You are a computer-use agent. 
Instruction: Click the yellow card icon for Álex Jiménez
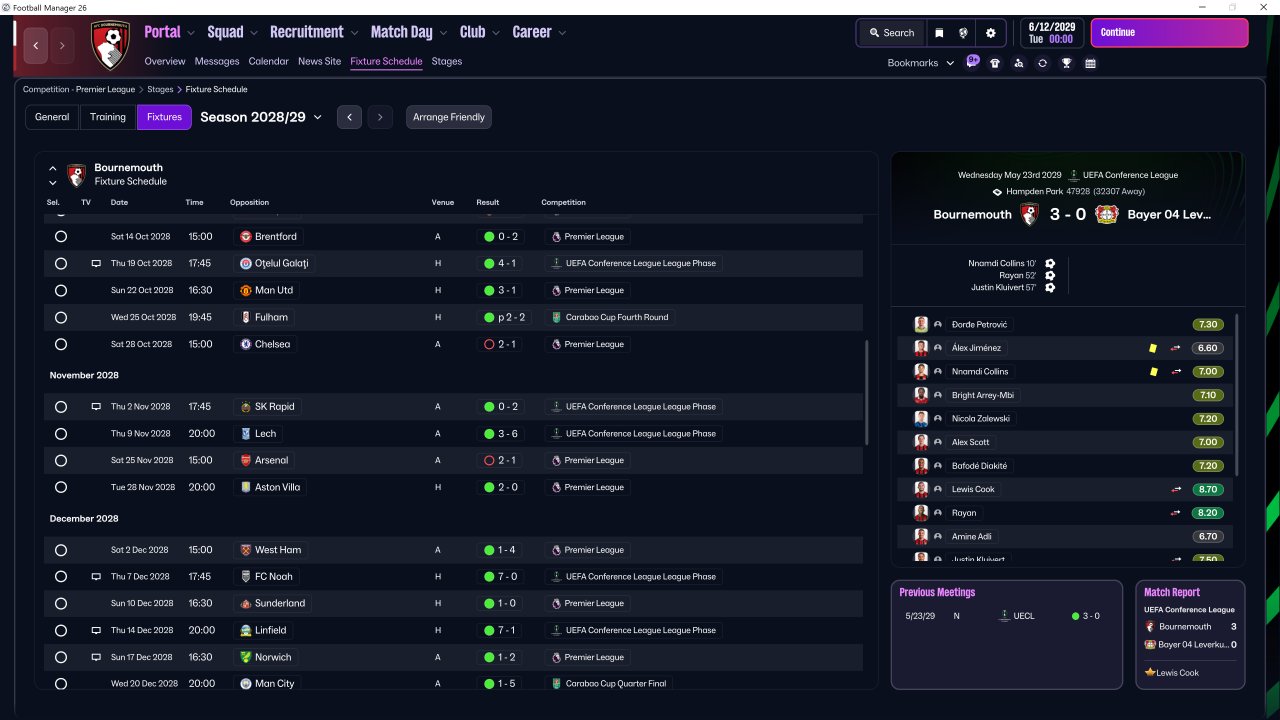tap(1153, 348)
